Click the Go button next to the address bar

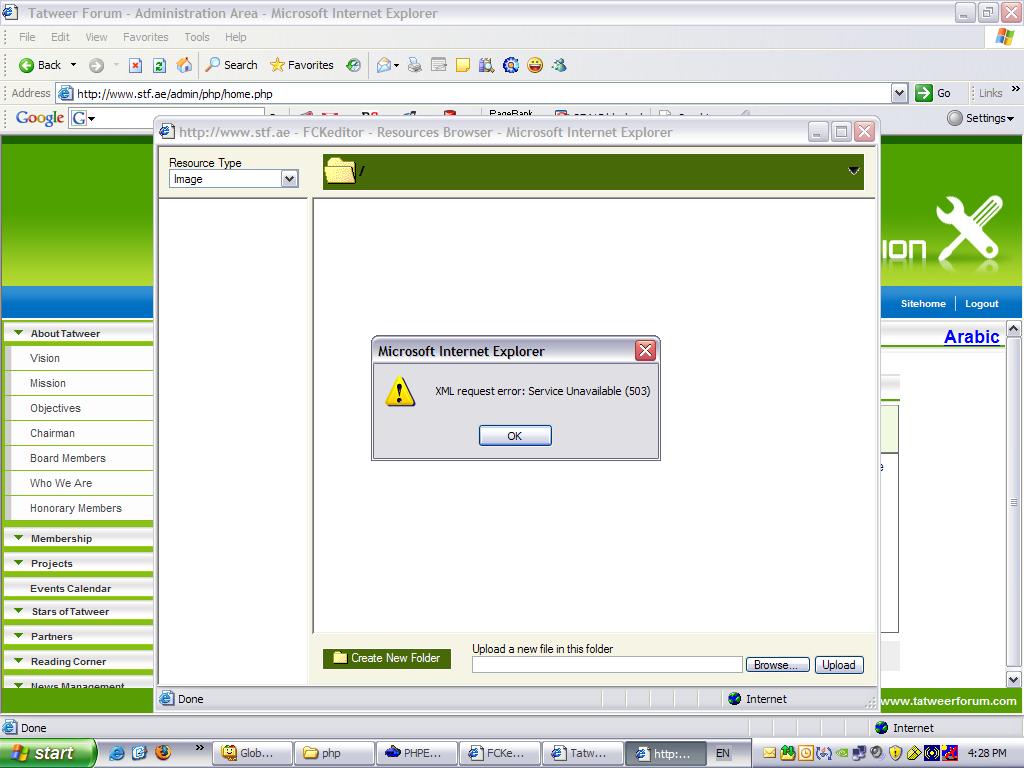(933, 93)
